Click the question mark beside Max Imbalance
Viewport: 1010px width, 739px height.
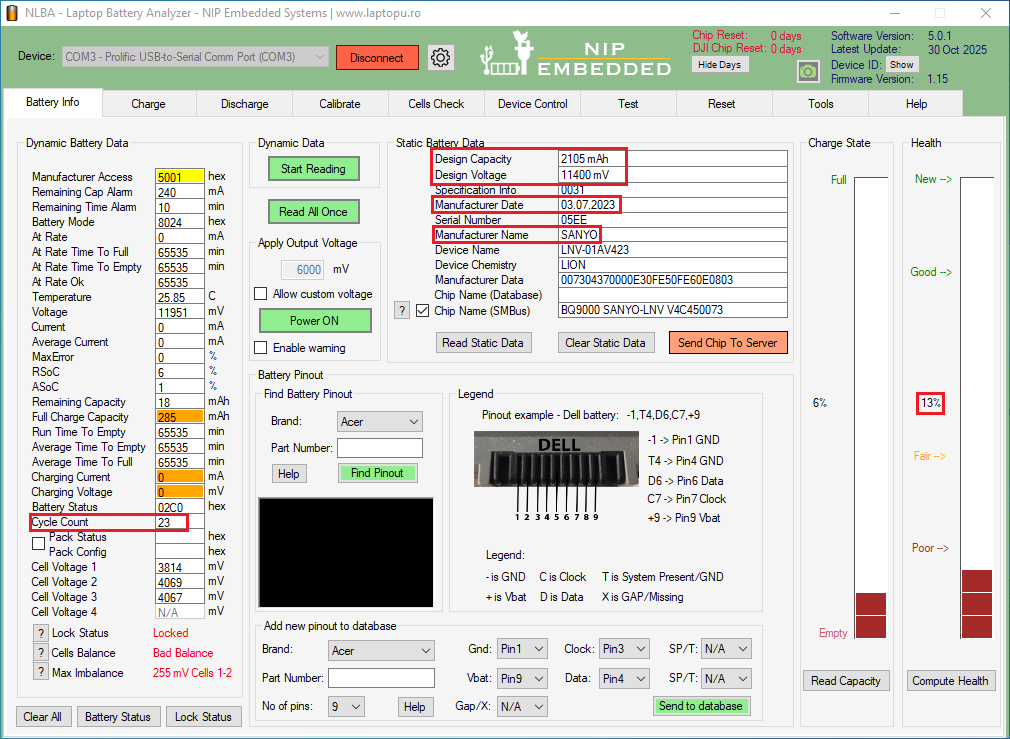[41, 673]
